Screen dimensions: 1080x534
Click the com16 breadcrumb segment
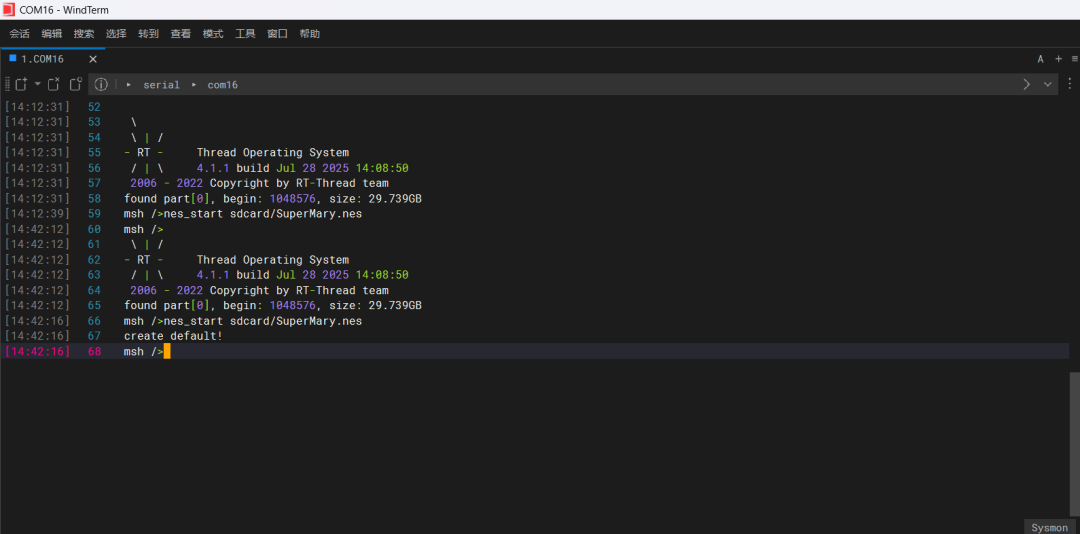[222, 85]
